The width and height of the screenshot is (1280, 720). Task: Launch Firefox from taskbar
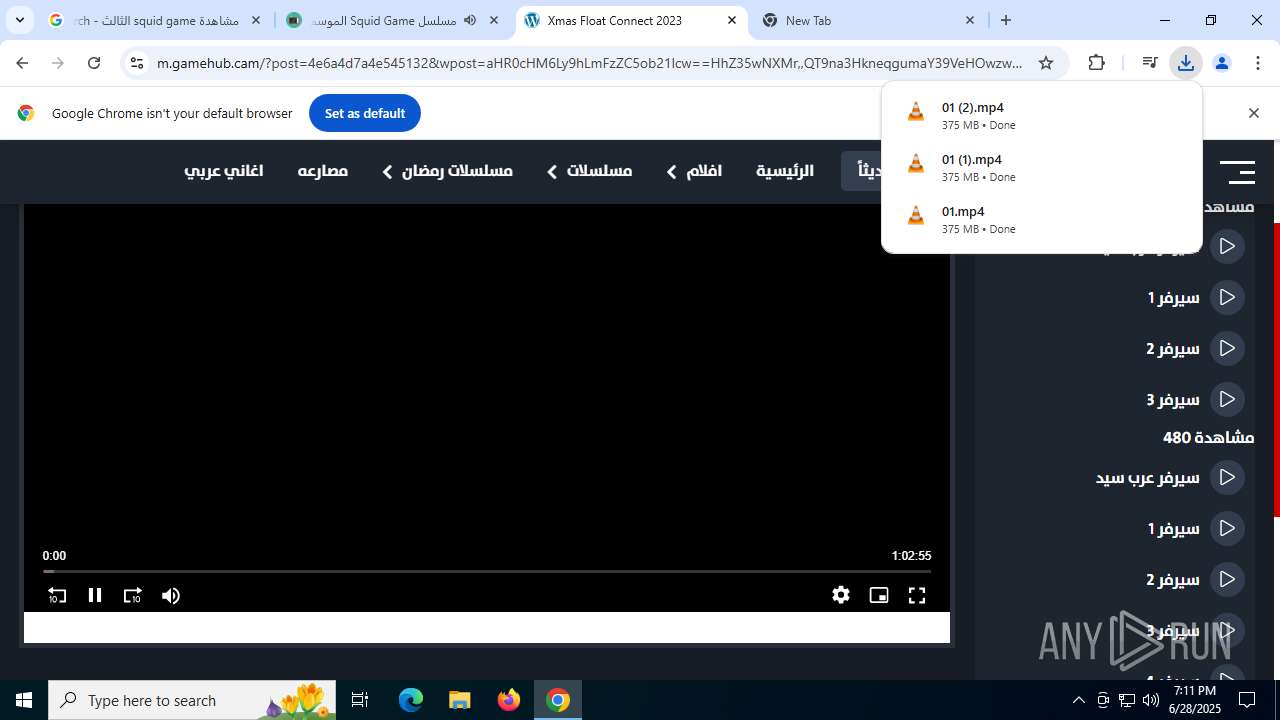509,700
